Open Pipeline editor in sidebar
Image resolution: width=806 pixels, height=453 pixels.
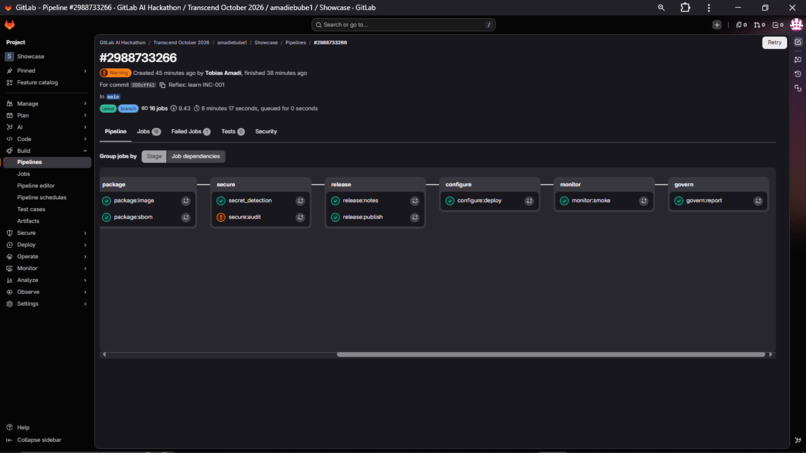point(36,186)
